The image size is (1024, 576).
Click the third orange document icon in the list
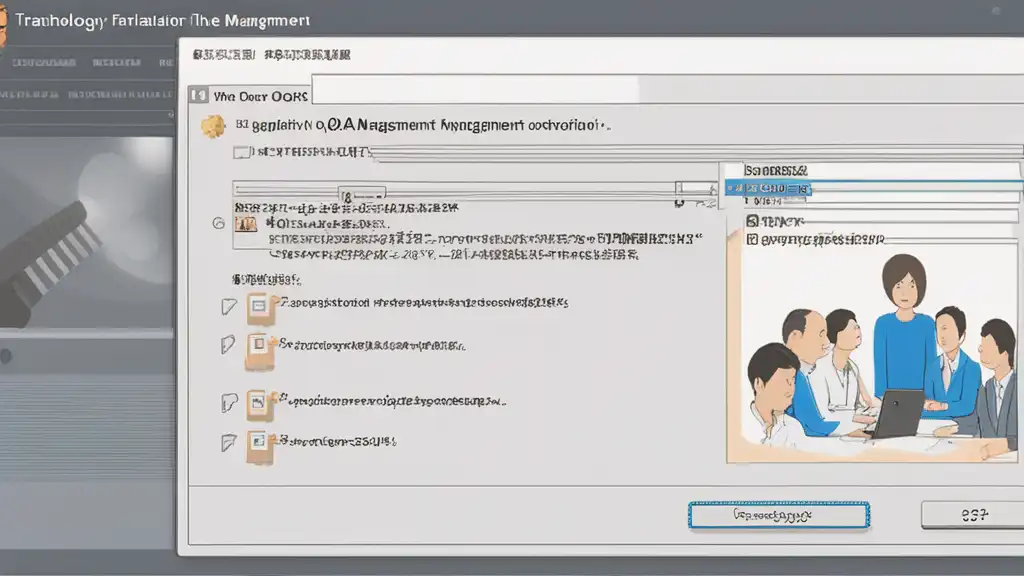click(x=260, y=405)
